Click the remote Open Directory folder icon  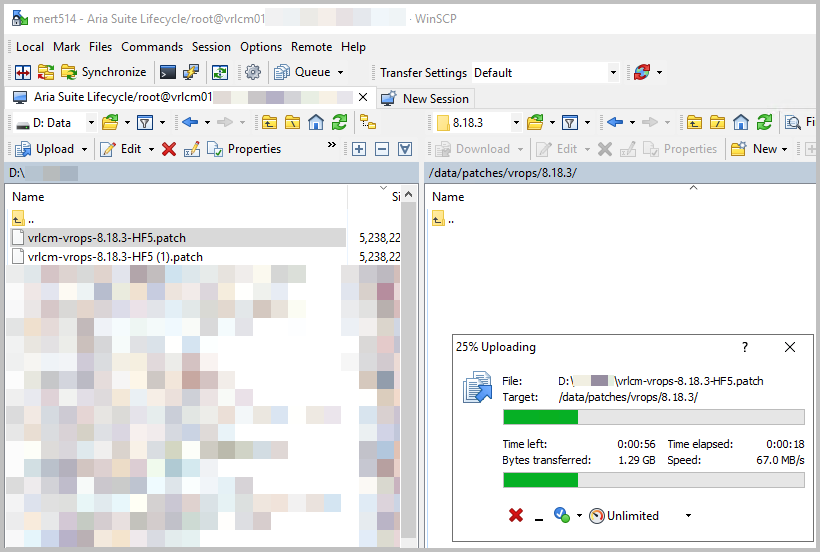[536, 123]
